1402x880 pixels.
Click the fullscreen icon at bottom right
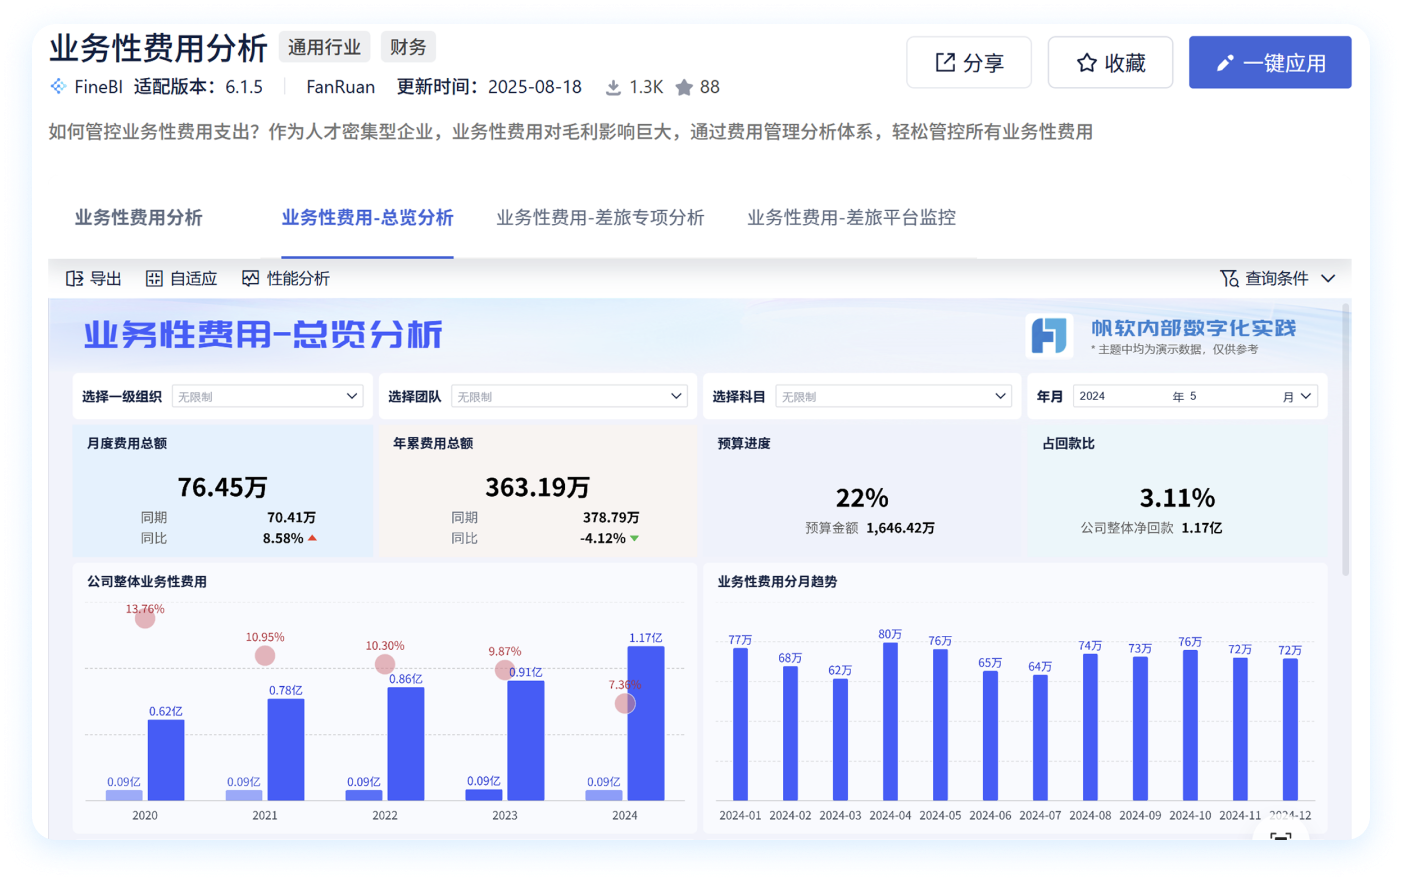1280,835
